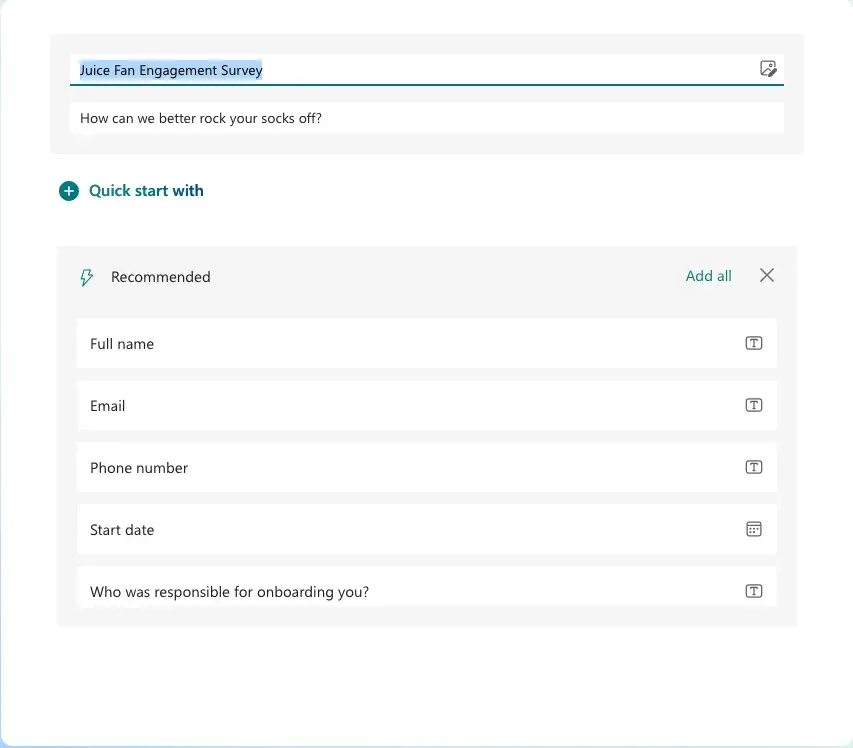Screen dimensions: 853x748
Task: Add the Phone number question
Action: [400, 467]
